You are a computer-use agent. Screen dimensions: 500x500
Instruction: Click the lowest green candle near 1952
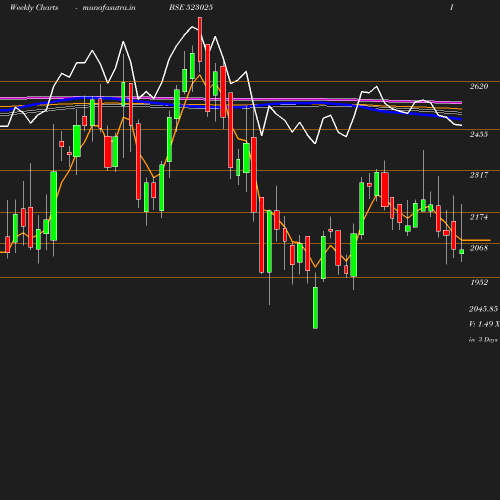pos(315,308)
